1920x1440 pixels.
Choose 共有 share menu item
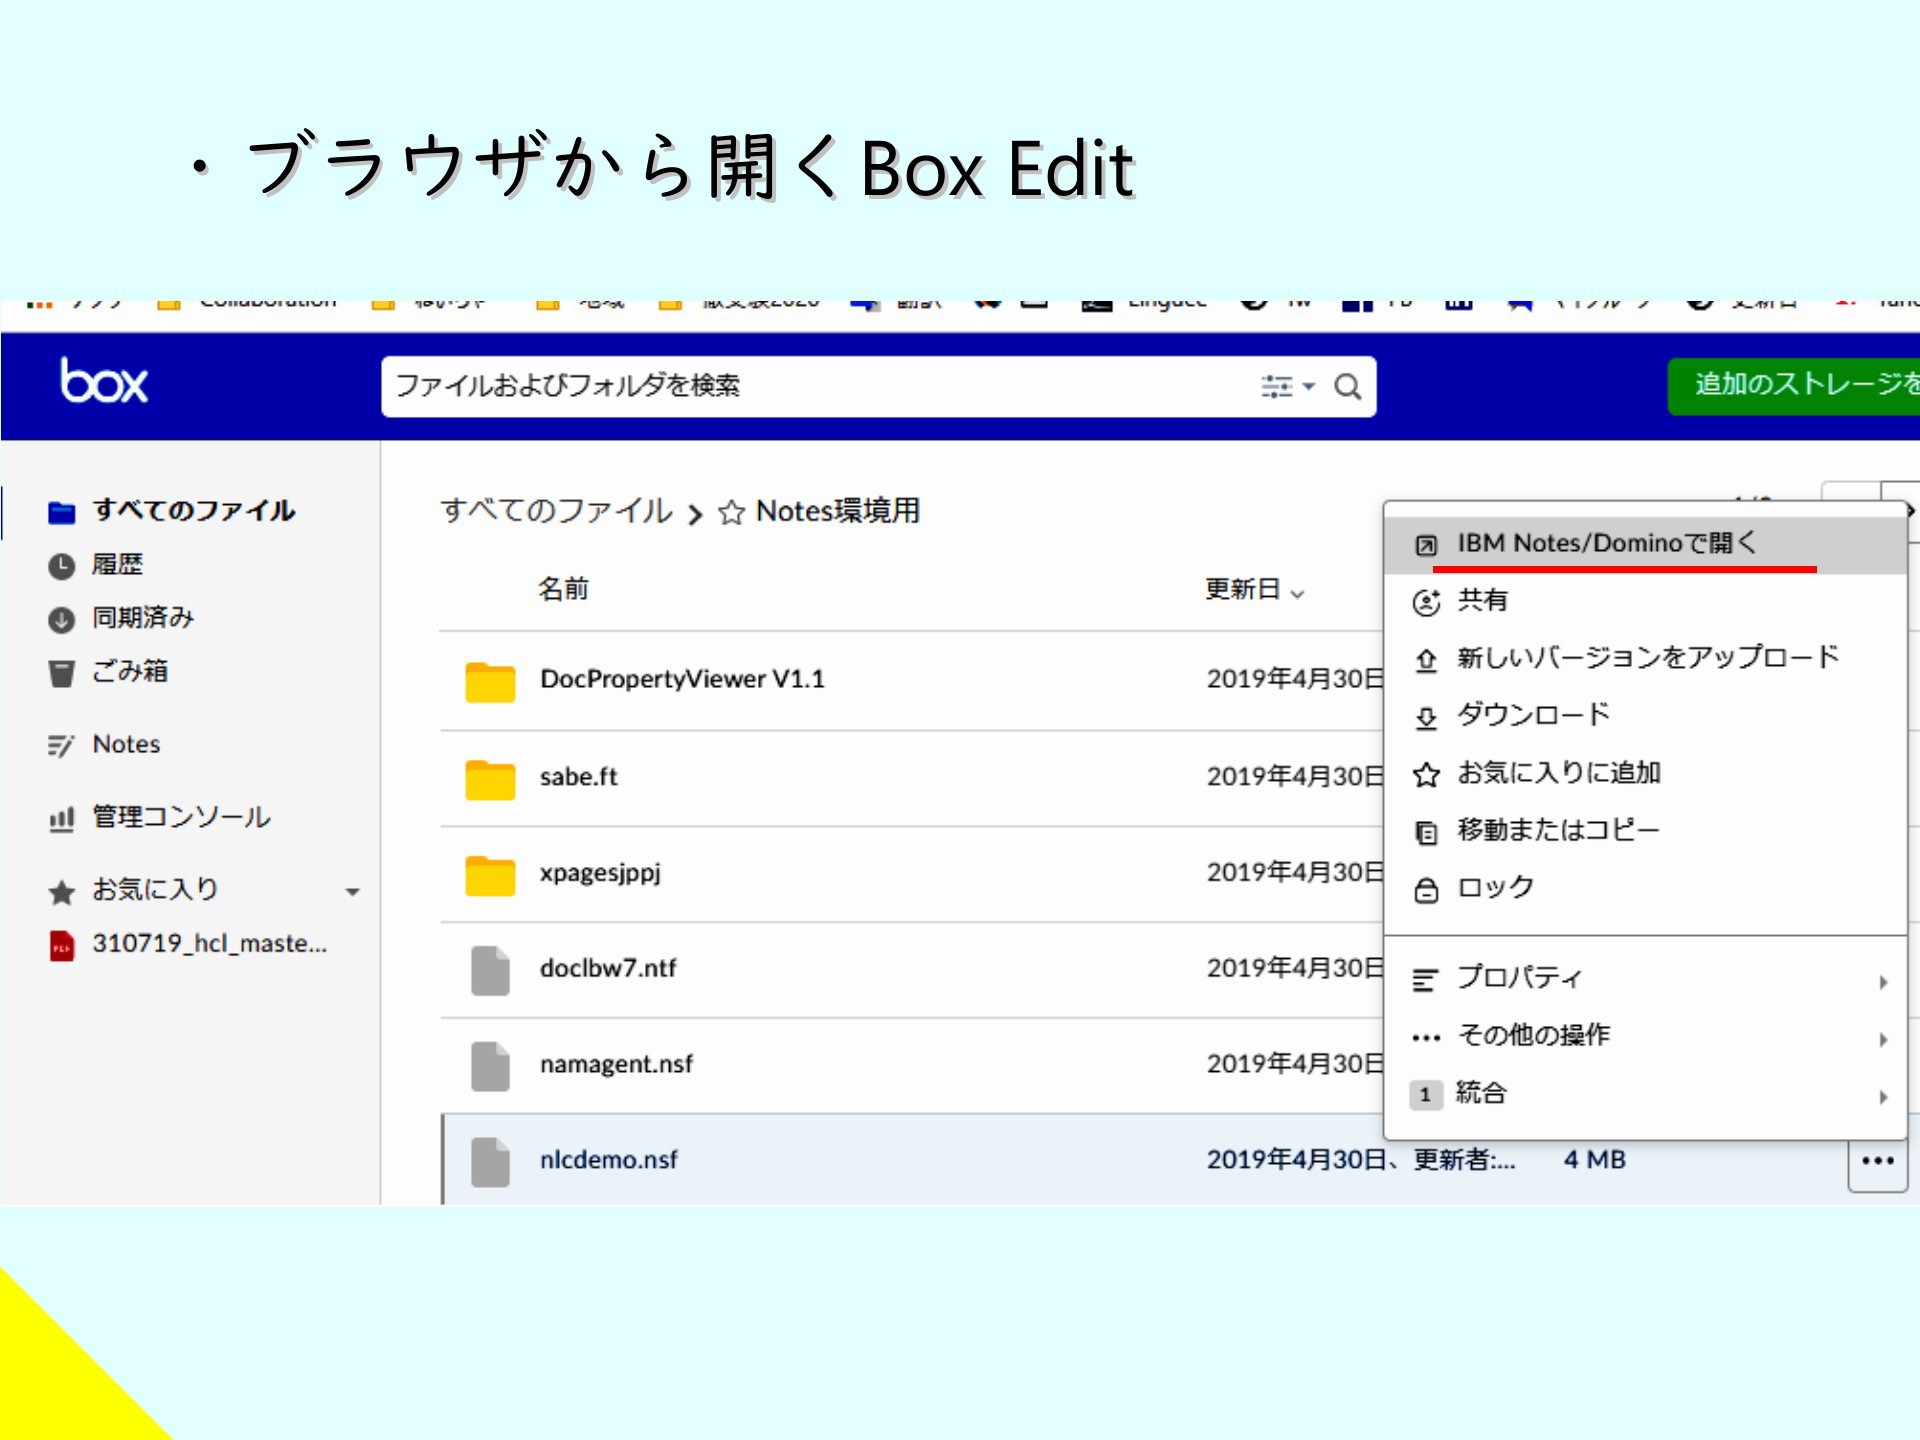click(x=1645, y=601)
